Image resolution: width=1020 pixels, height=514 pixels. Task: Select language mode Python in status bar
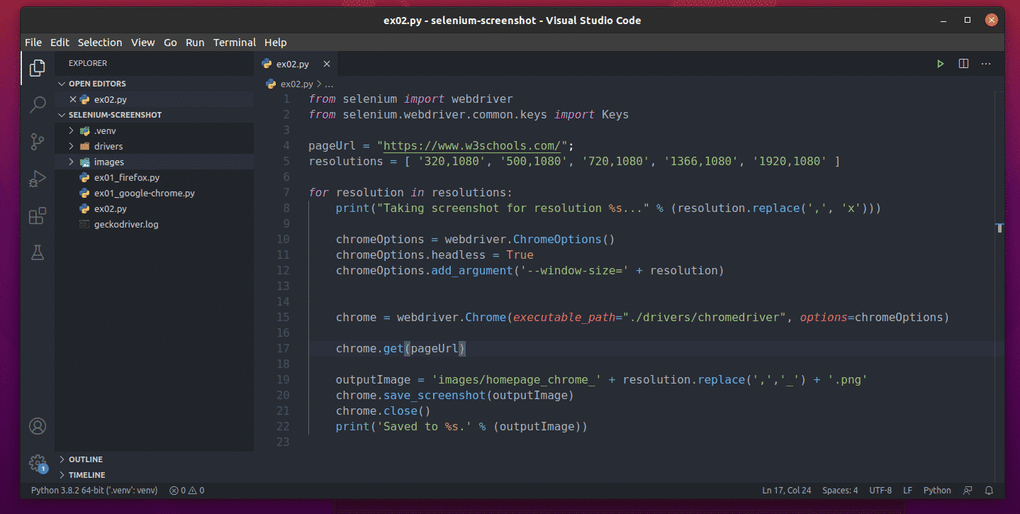pyautogui.click(x=937, y=491)
